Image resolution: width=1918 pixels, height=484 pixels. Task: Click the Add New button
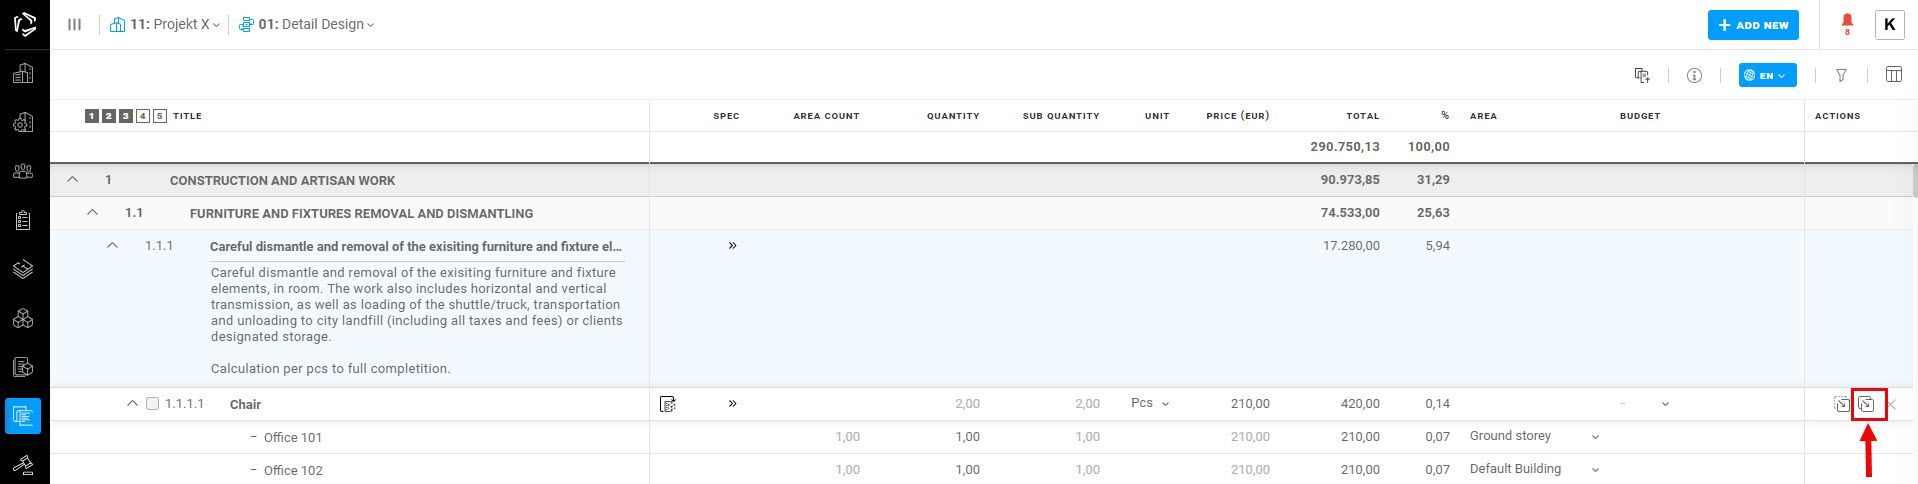coord(1752,25)
